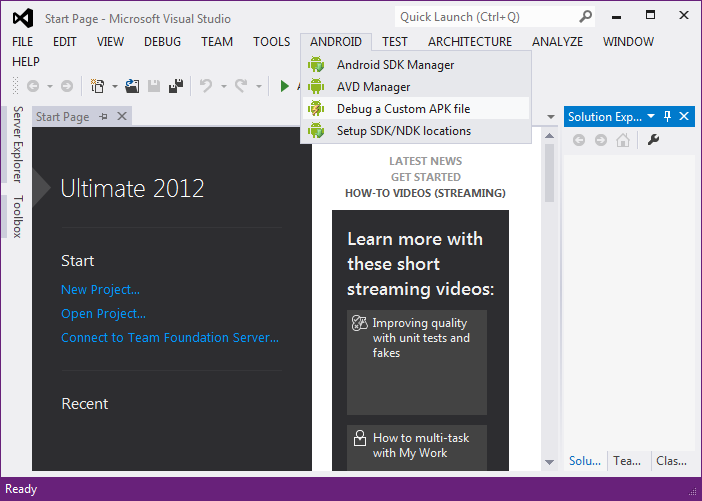Viewport: 702px width, 501px height.
Task: Click the Undo toolbar icon
Action: click(x=206, y=86)
